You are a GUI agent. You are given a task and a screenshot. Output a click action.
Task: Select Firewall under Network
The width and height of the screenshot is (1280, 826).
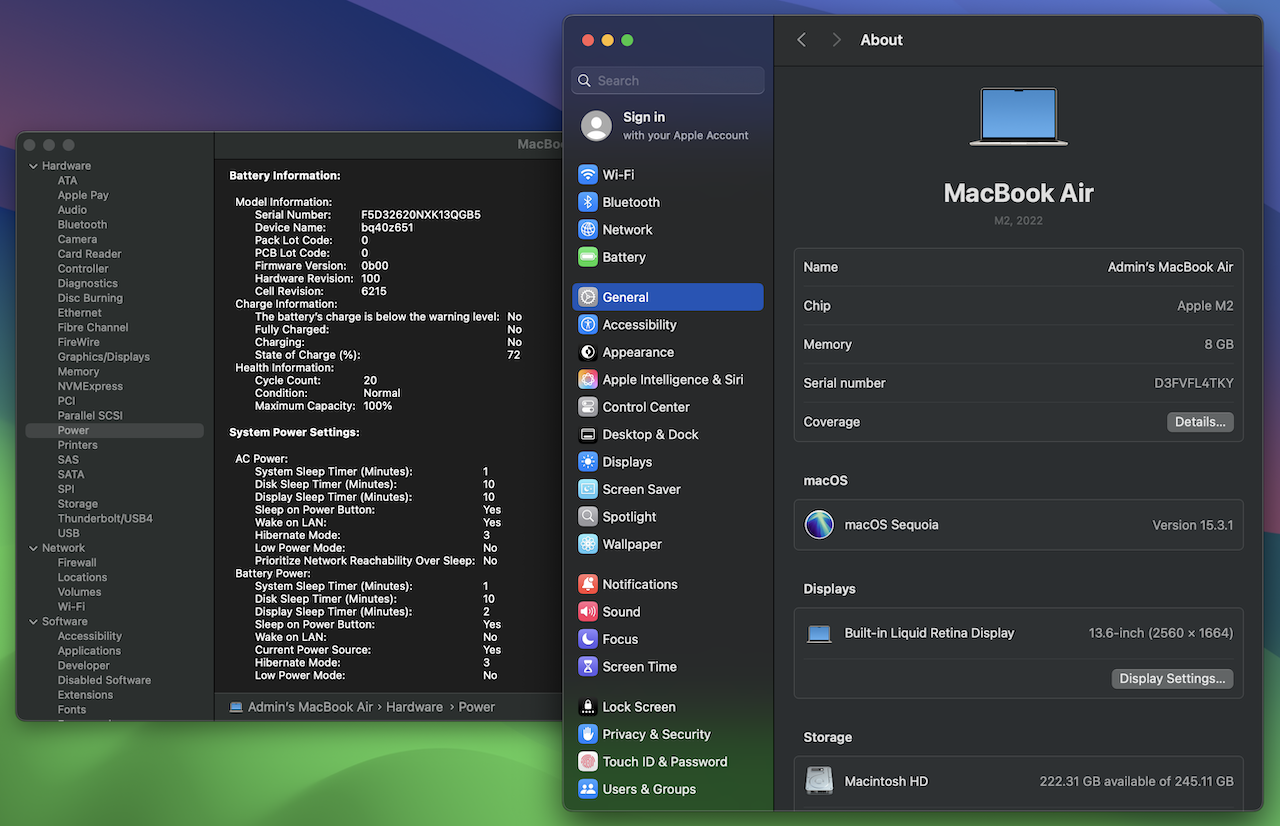77,562
